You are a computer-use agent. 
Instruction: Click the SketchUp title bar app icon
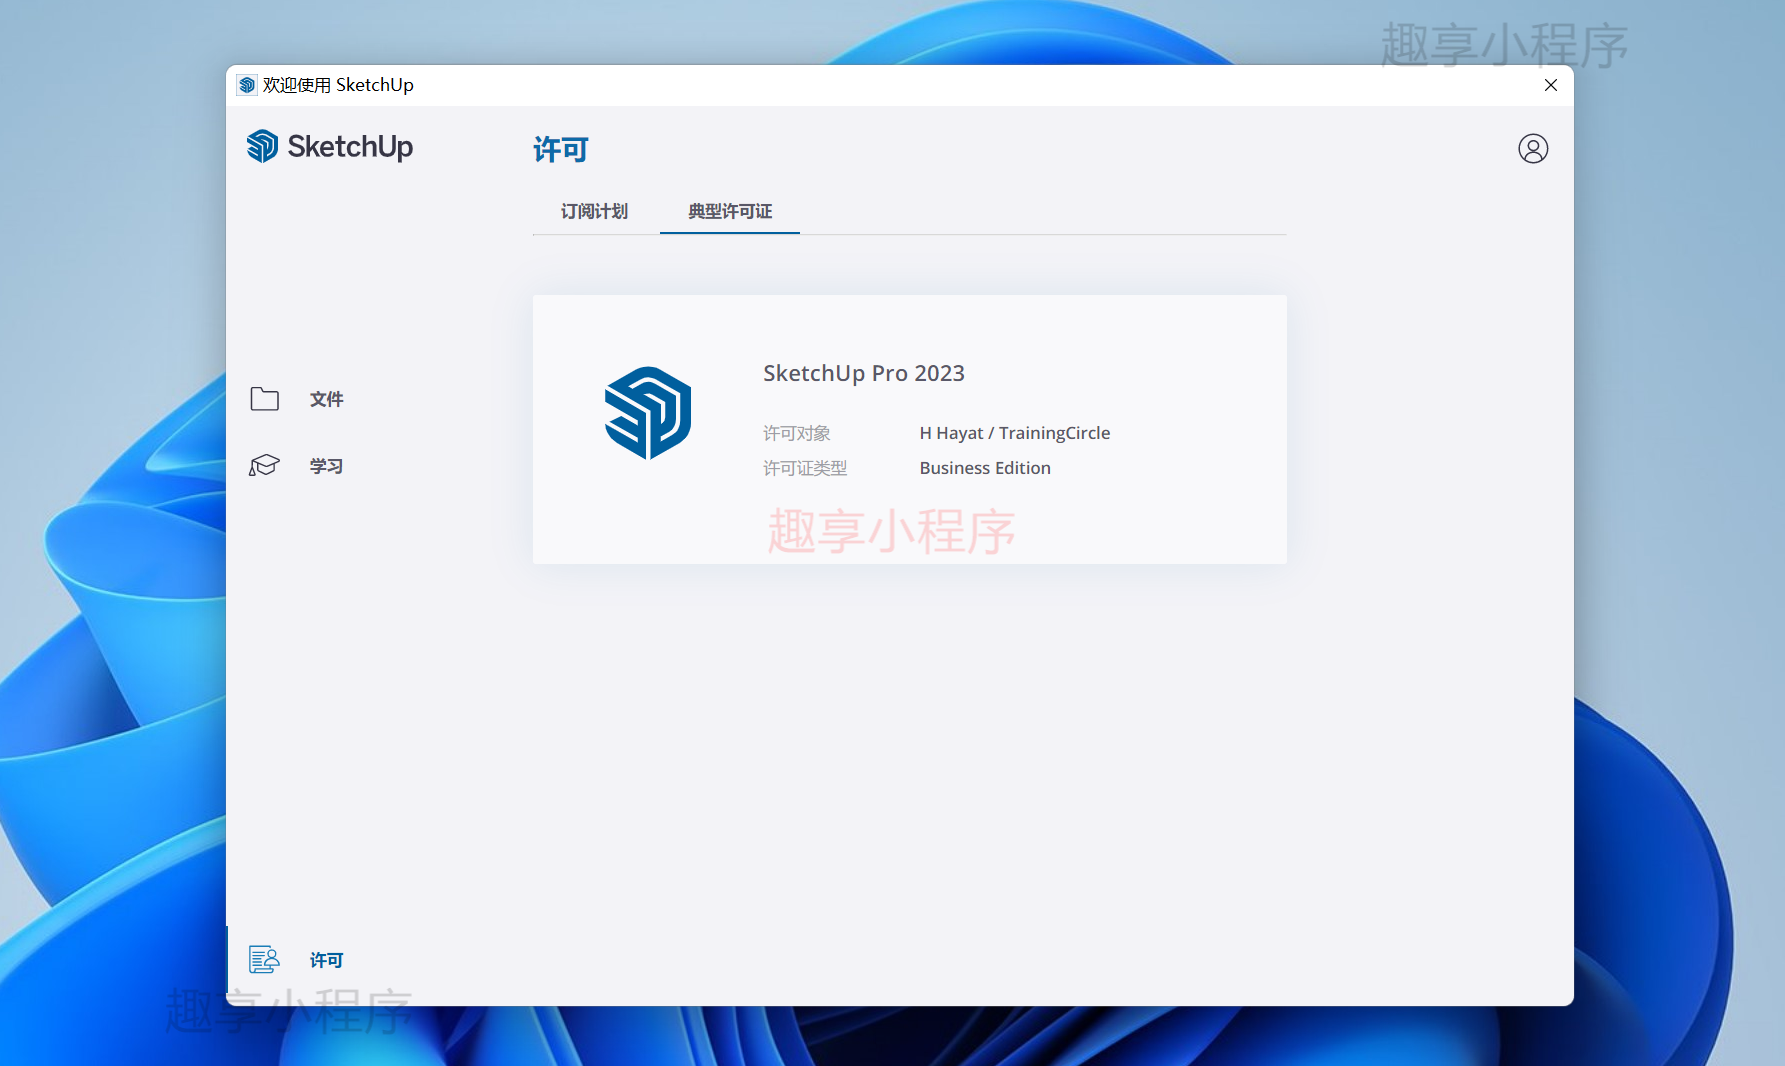coord(247,85)
